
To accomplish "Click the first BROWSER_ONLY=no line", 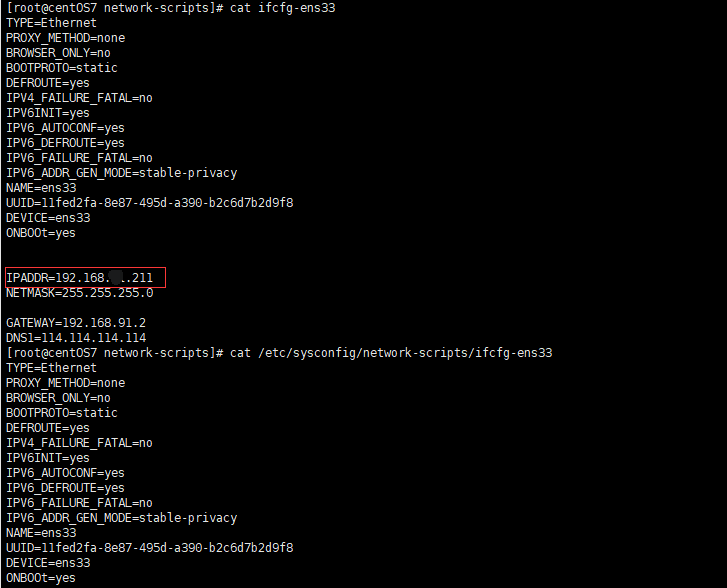I will click(58, 53).
